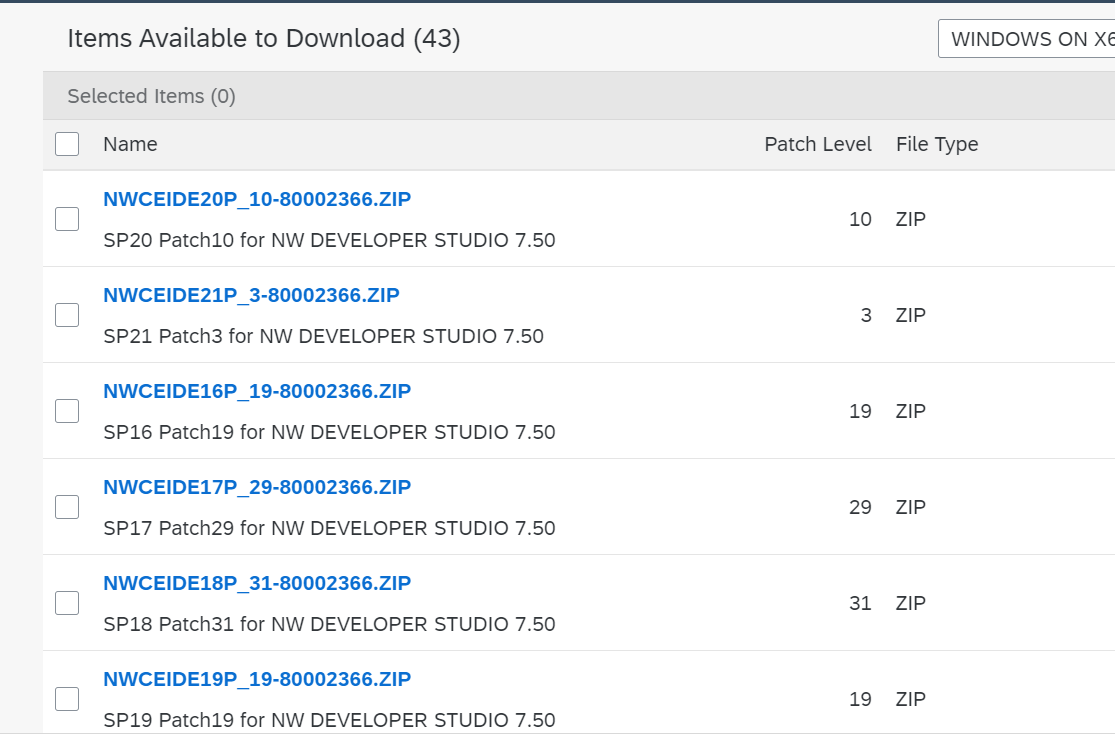The image size is (1115, 754).
Task: Click the File Type column header
Action: point(937,144)
